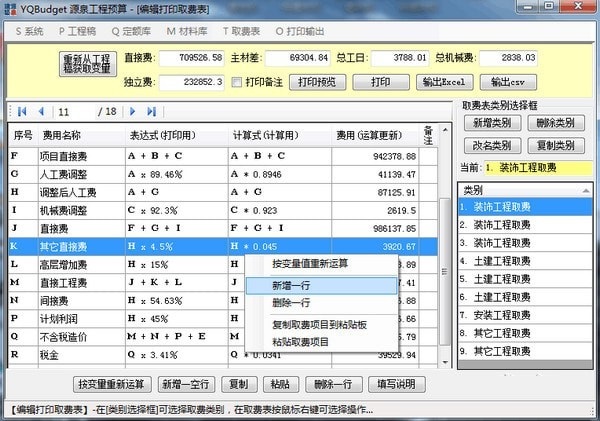Click the 总机械费 input field
Screen dimensions: 600x421
pyautogui.click(x=508, y=58)
